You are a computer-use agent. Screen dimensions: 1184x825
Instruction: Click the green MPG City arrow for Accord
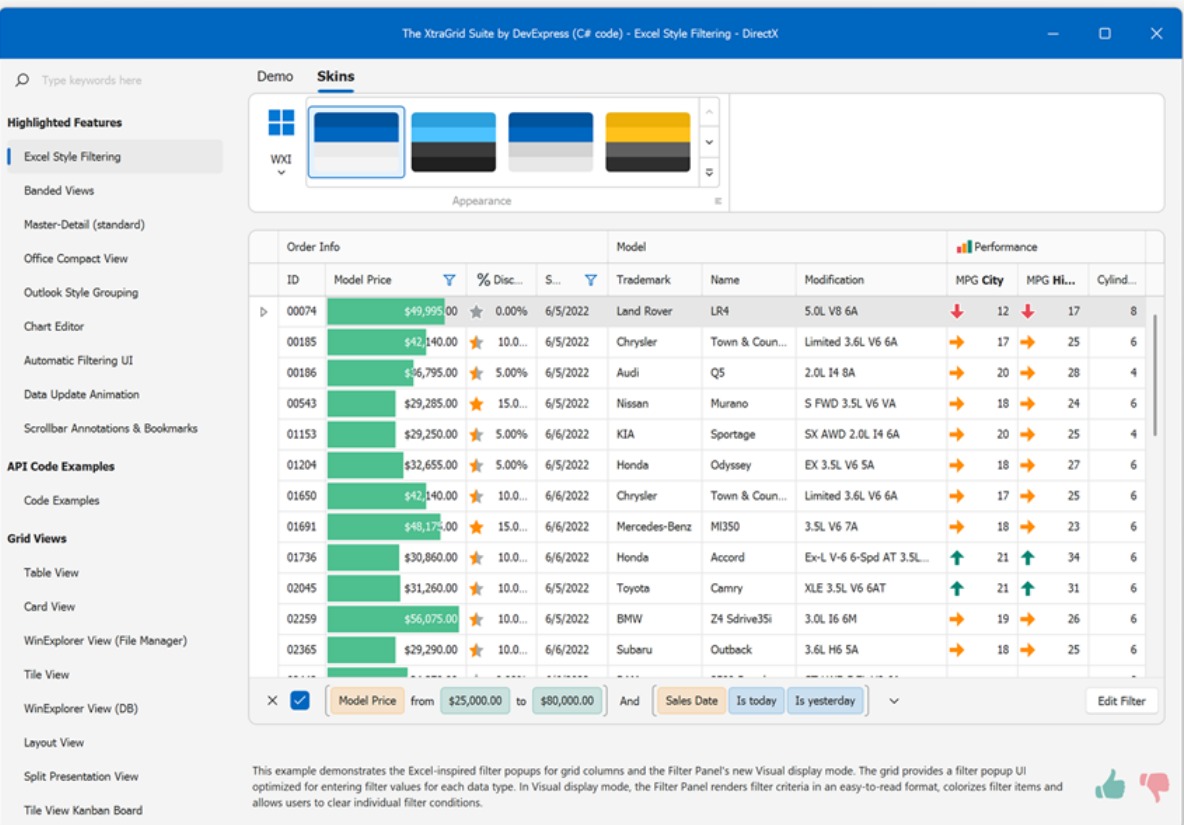pos(957,558)
